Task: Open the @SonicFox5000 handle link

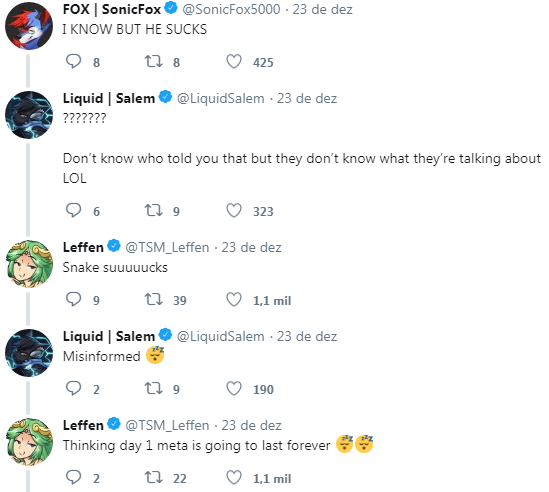Action: (231, 9)
